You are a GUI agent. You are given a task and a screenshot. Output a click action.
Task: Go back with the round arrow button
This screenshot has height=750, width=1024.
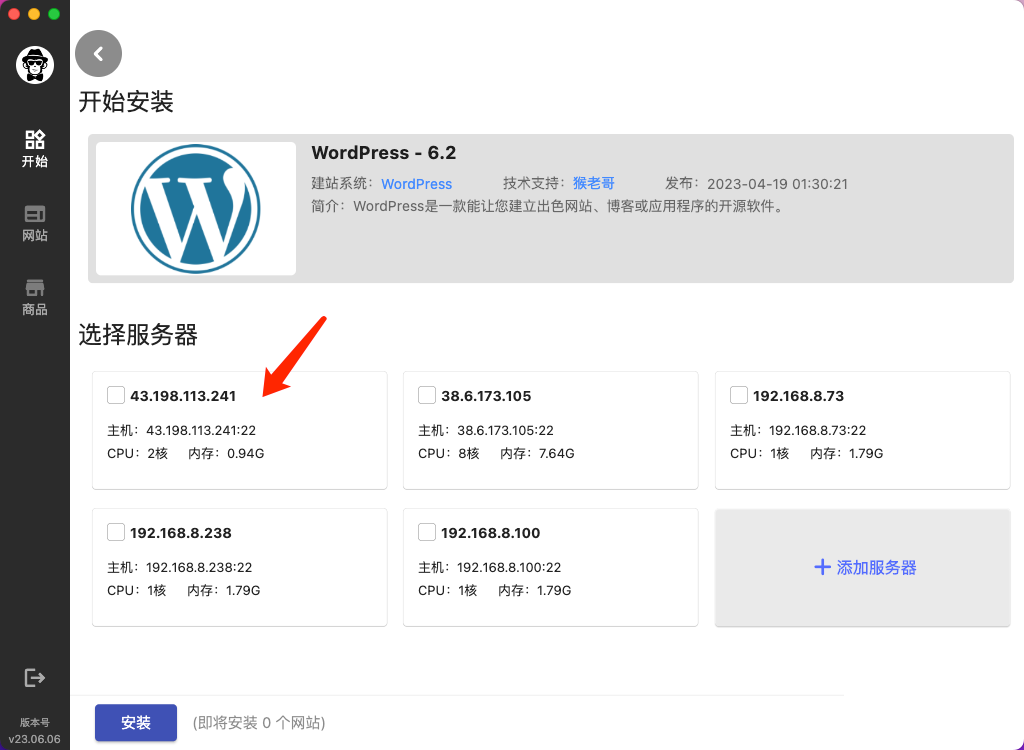point(99,54)
